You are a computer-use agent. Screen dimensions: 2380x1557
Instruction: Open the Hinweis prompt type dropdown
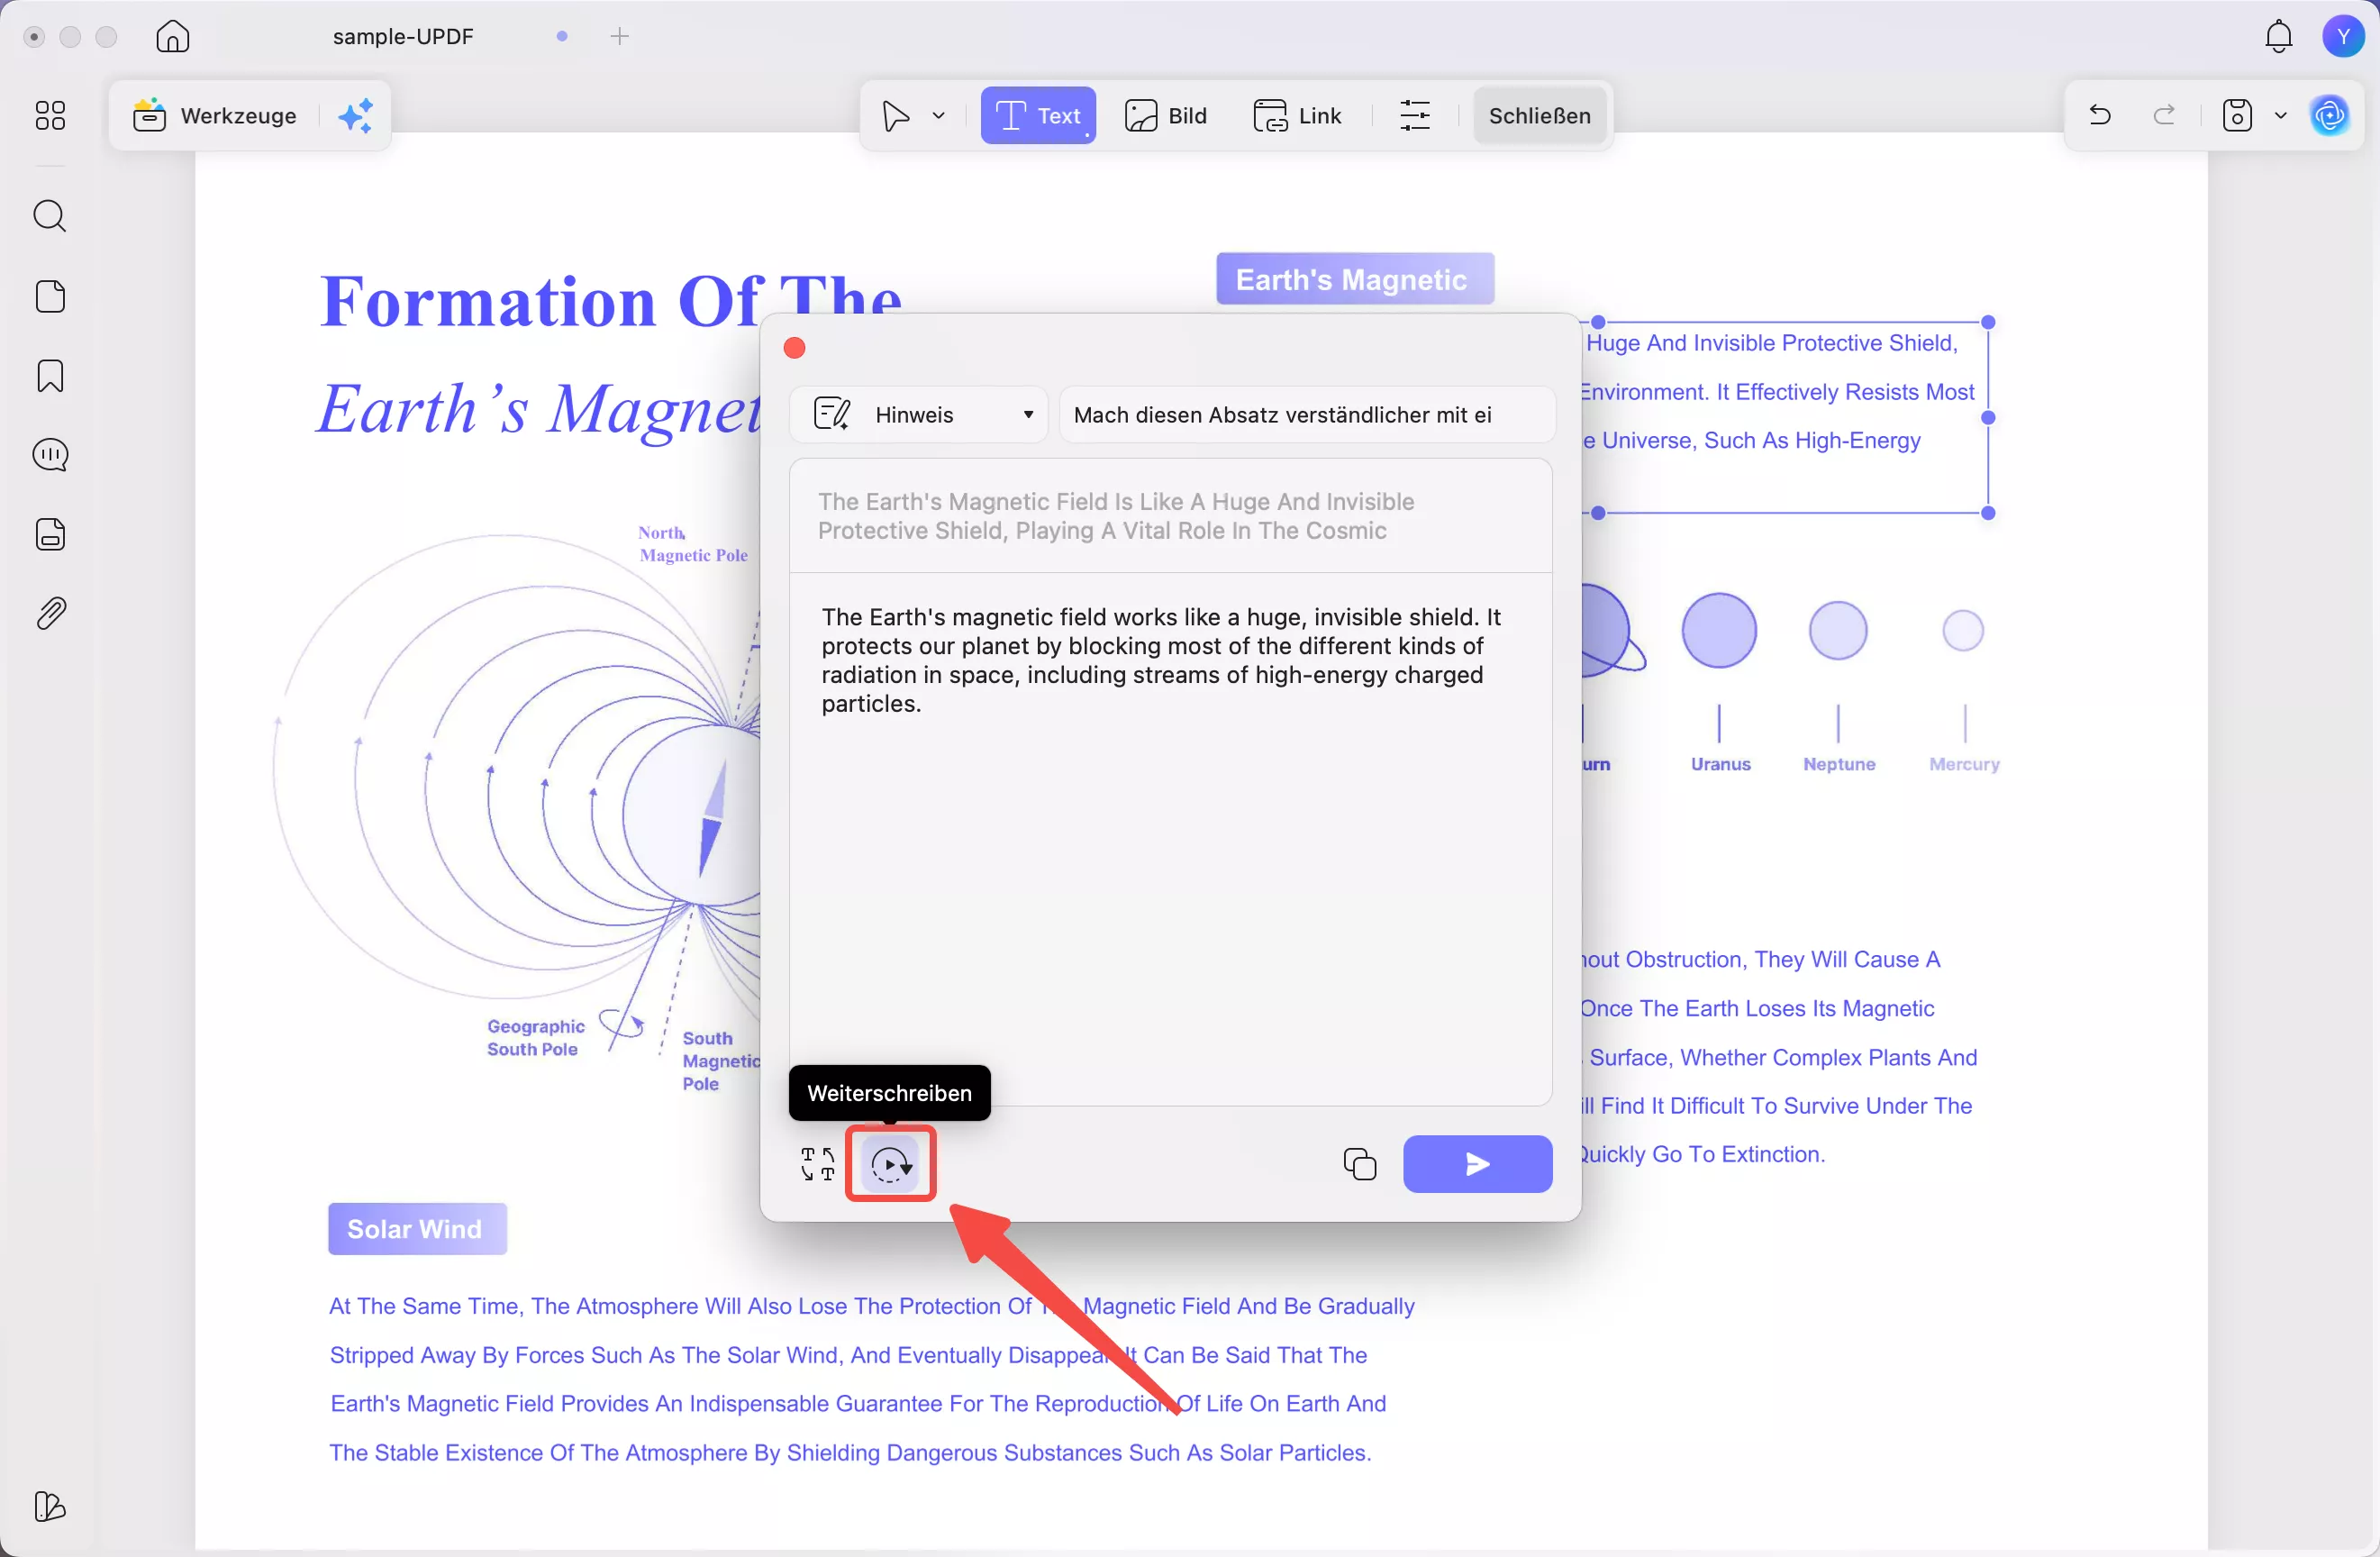(x=919, y=415)
